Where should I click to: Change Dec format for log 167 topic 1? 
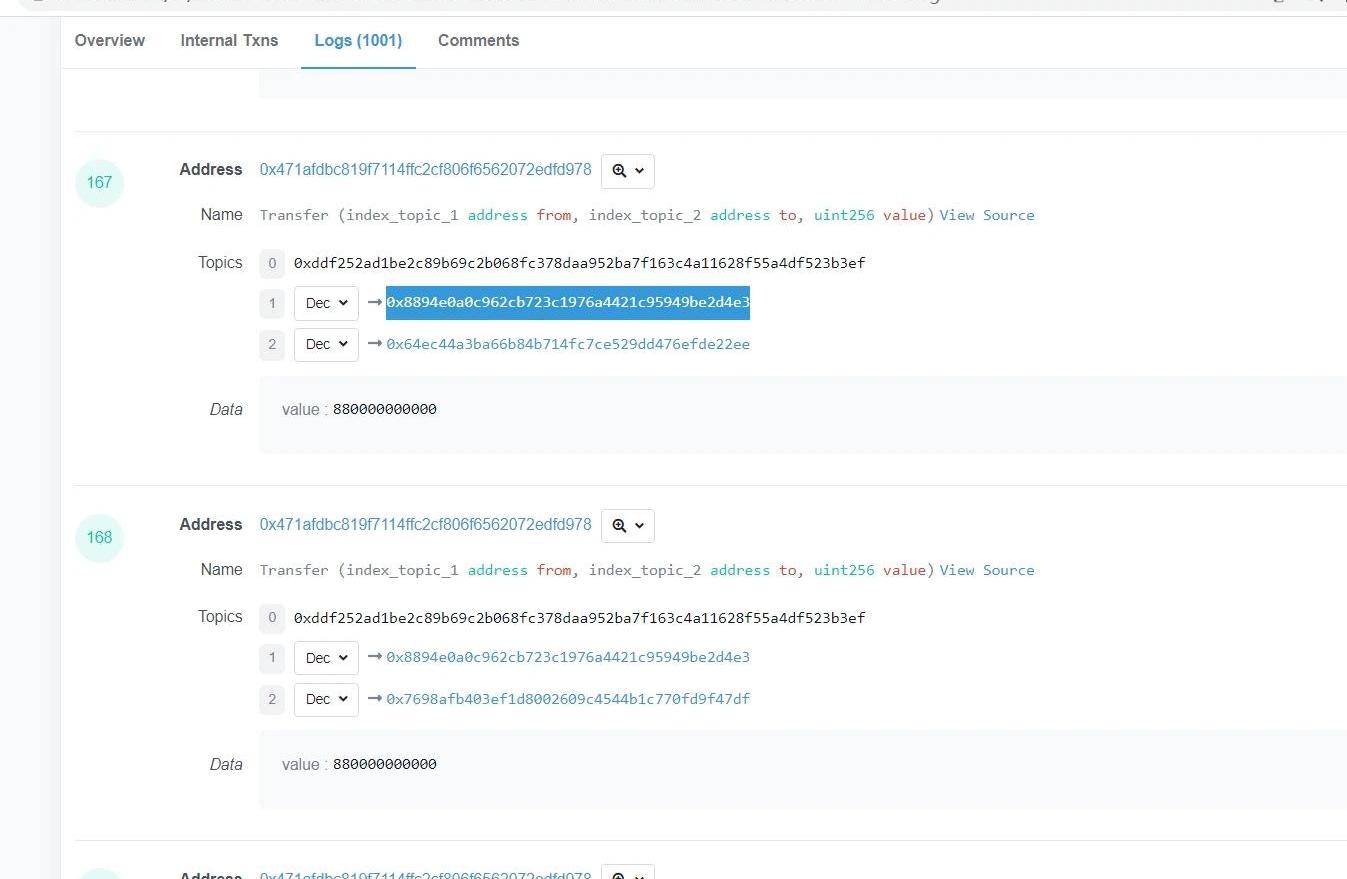(326, 303)
